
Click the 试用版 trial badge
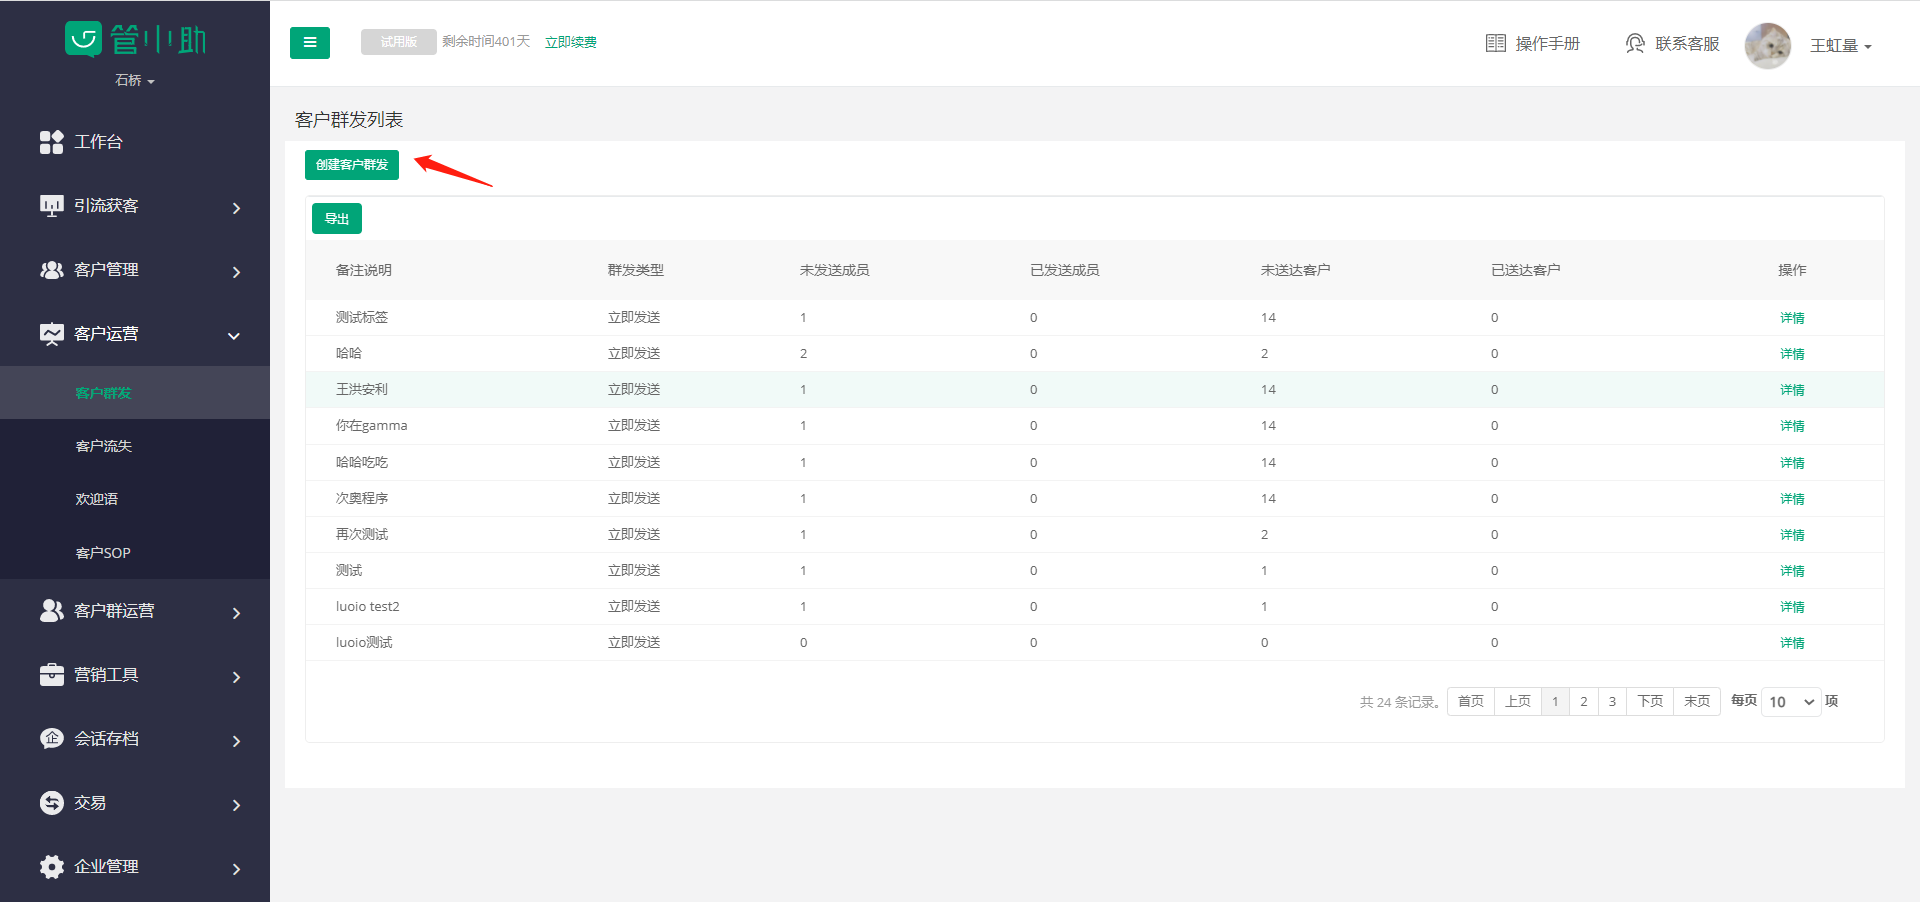click(399, 42)
